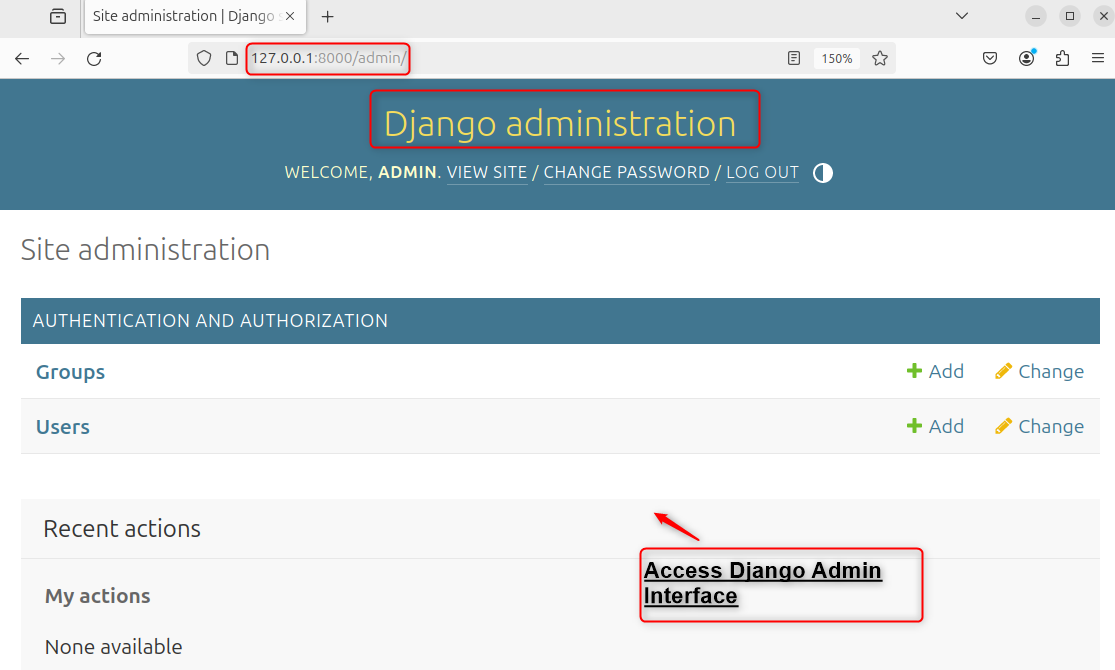Open Change pencil icon for Groups
The height and width of the screenshot is (670, 1115).
click(x=1039, y=371)
